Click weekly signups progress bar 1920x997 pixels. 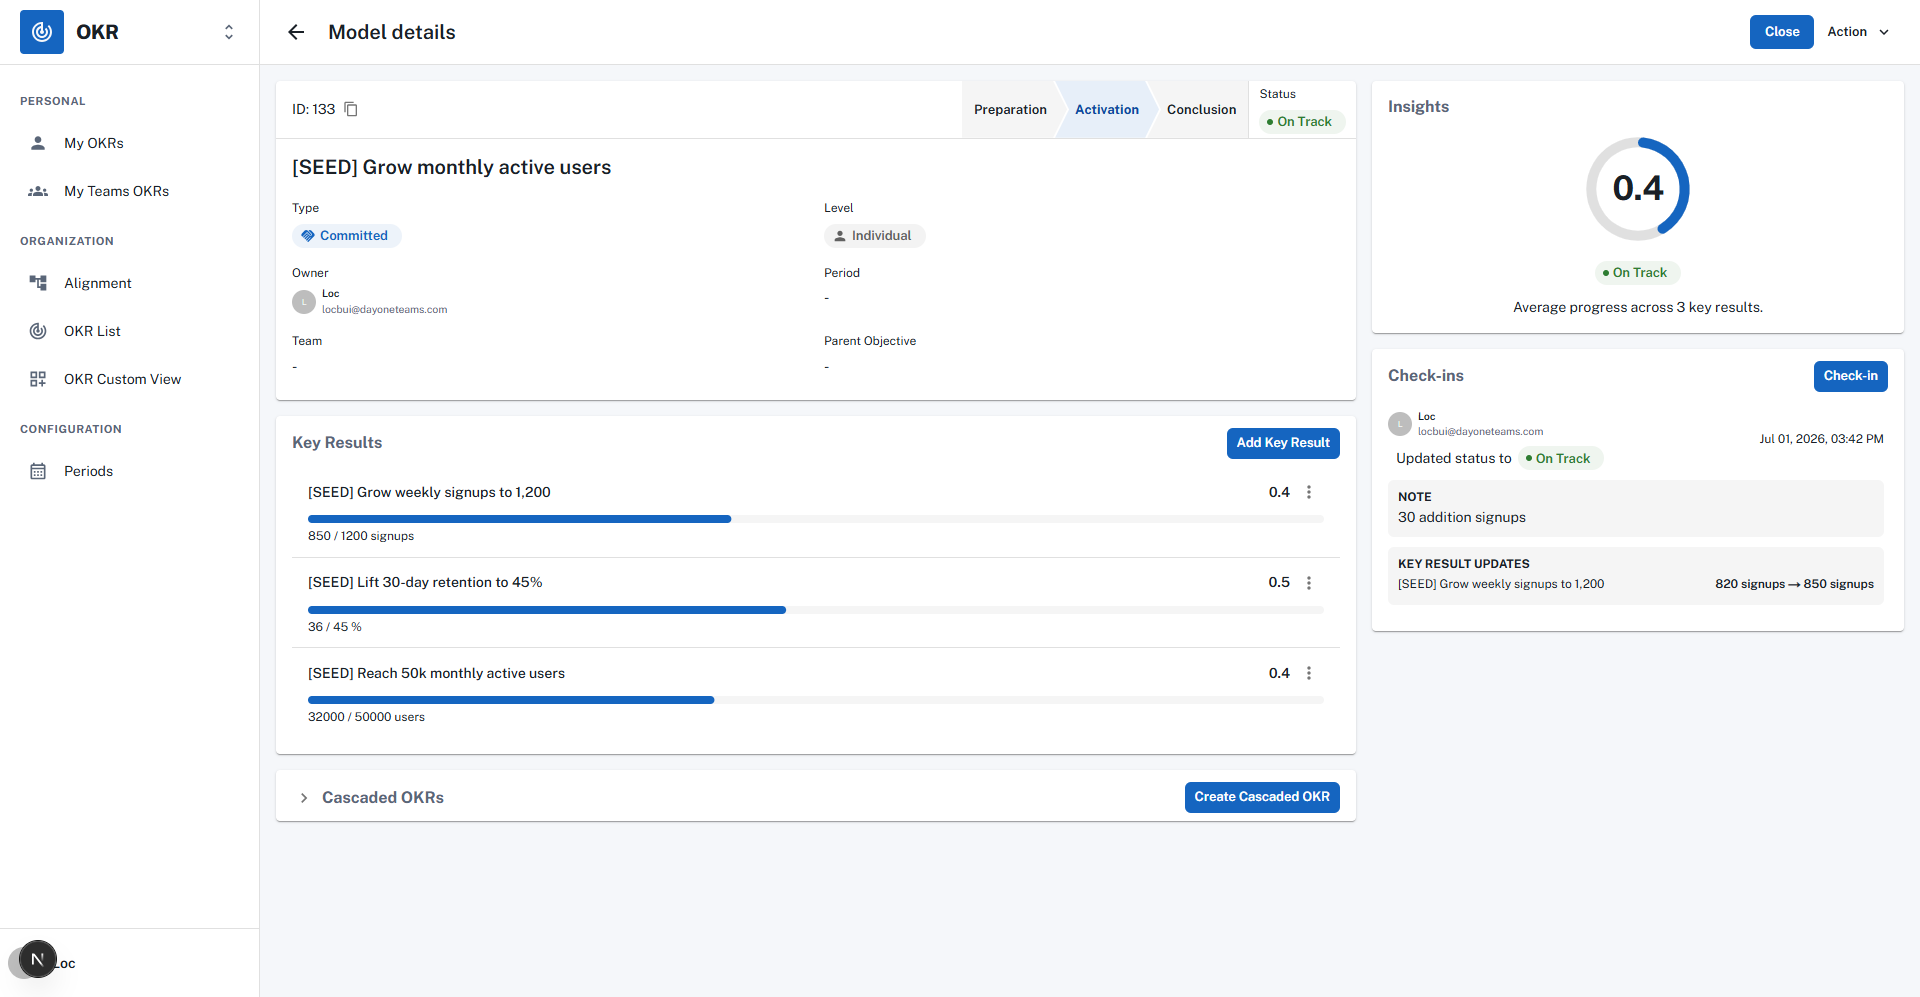(x=816, y=519)
